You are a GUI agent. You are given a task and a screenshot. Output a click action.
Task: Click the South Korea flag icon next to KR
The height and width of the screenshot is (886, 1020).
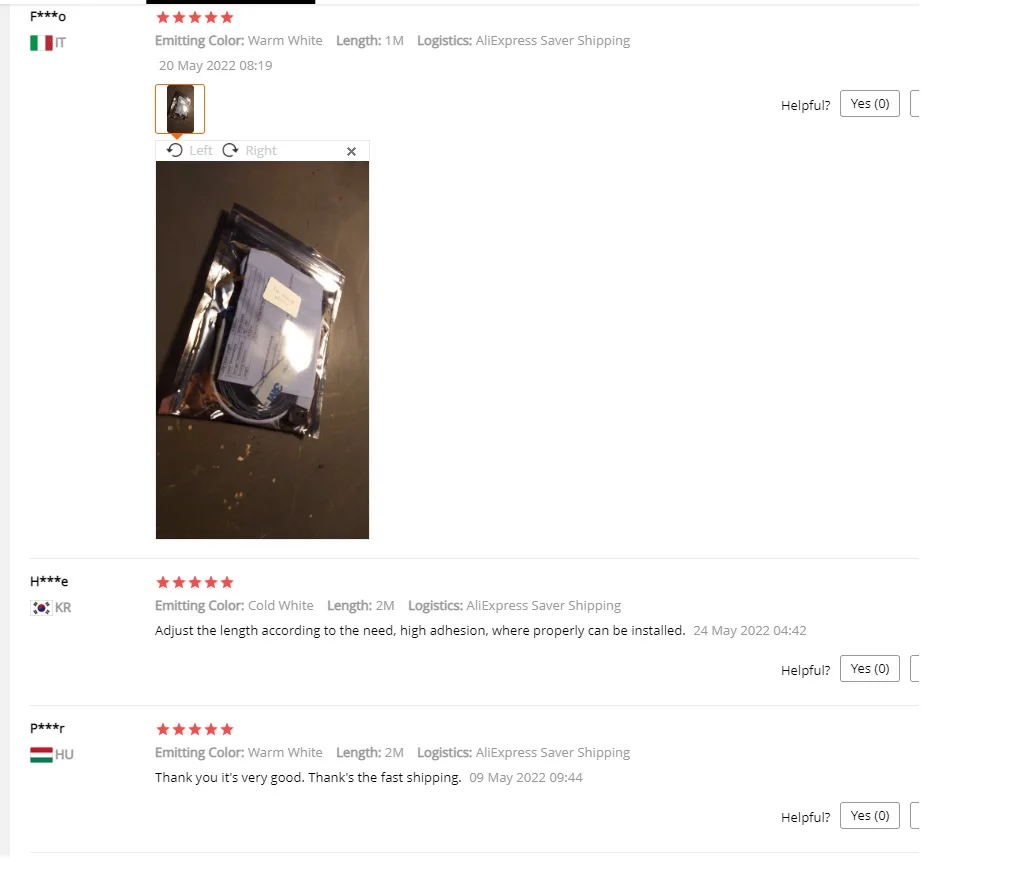[x=41, y=608]
